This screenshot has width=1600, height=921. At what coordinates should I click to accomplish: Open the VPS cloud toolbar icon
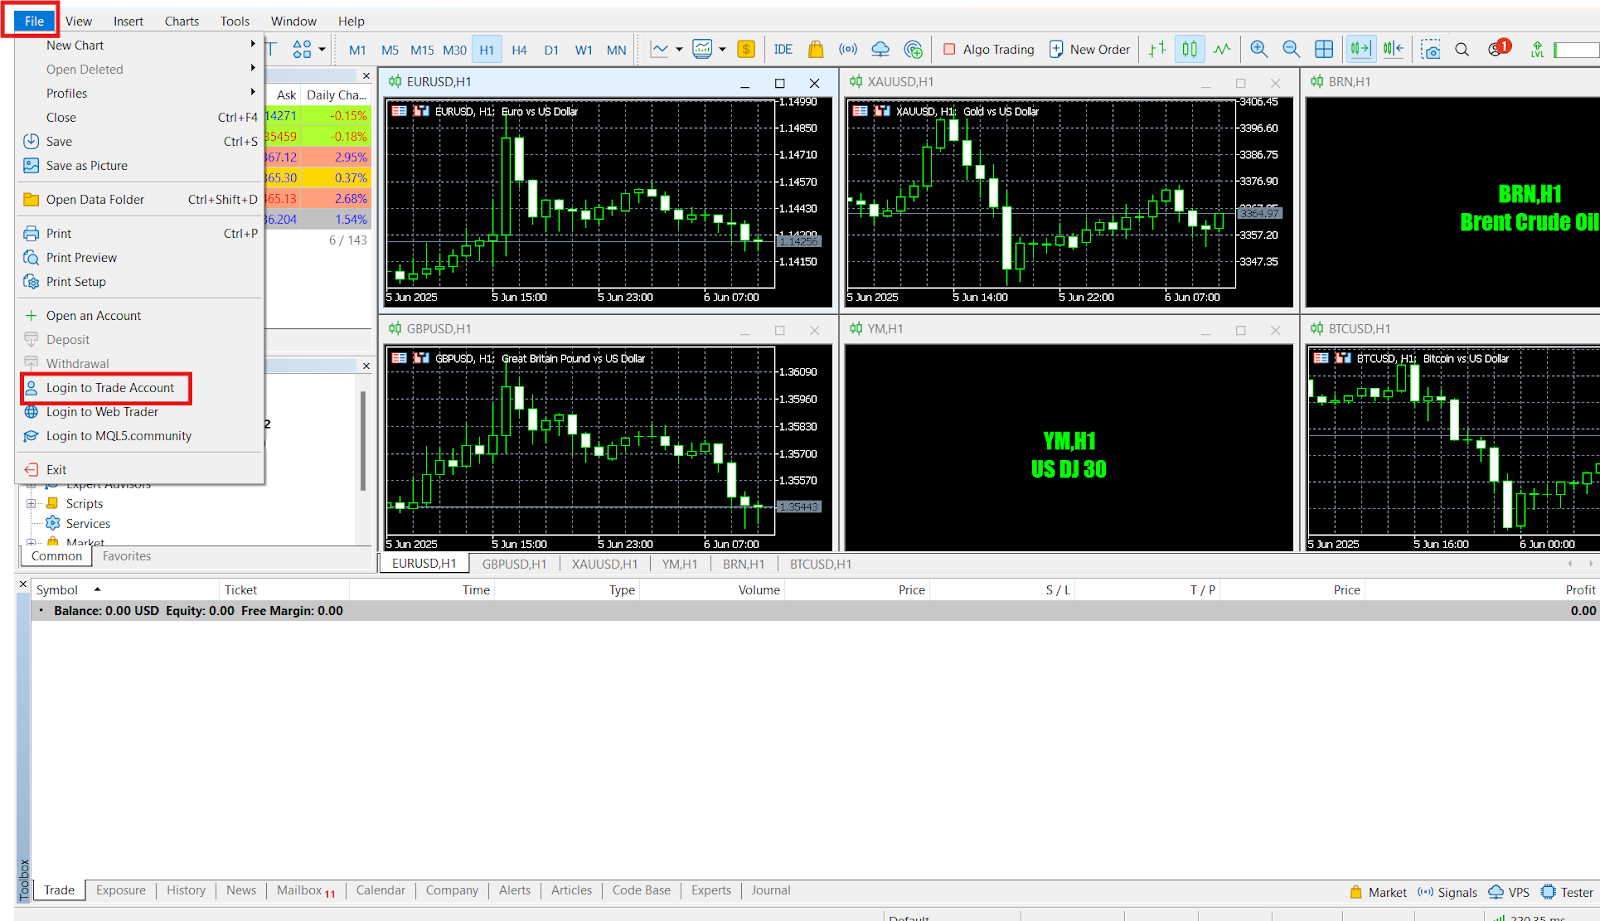pos(881,49)
